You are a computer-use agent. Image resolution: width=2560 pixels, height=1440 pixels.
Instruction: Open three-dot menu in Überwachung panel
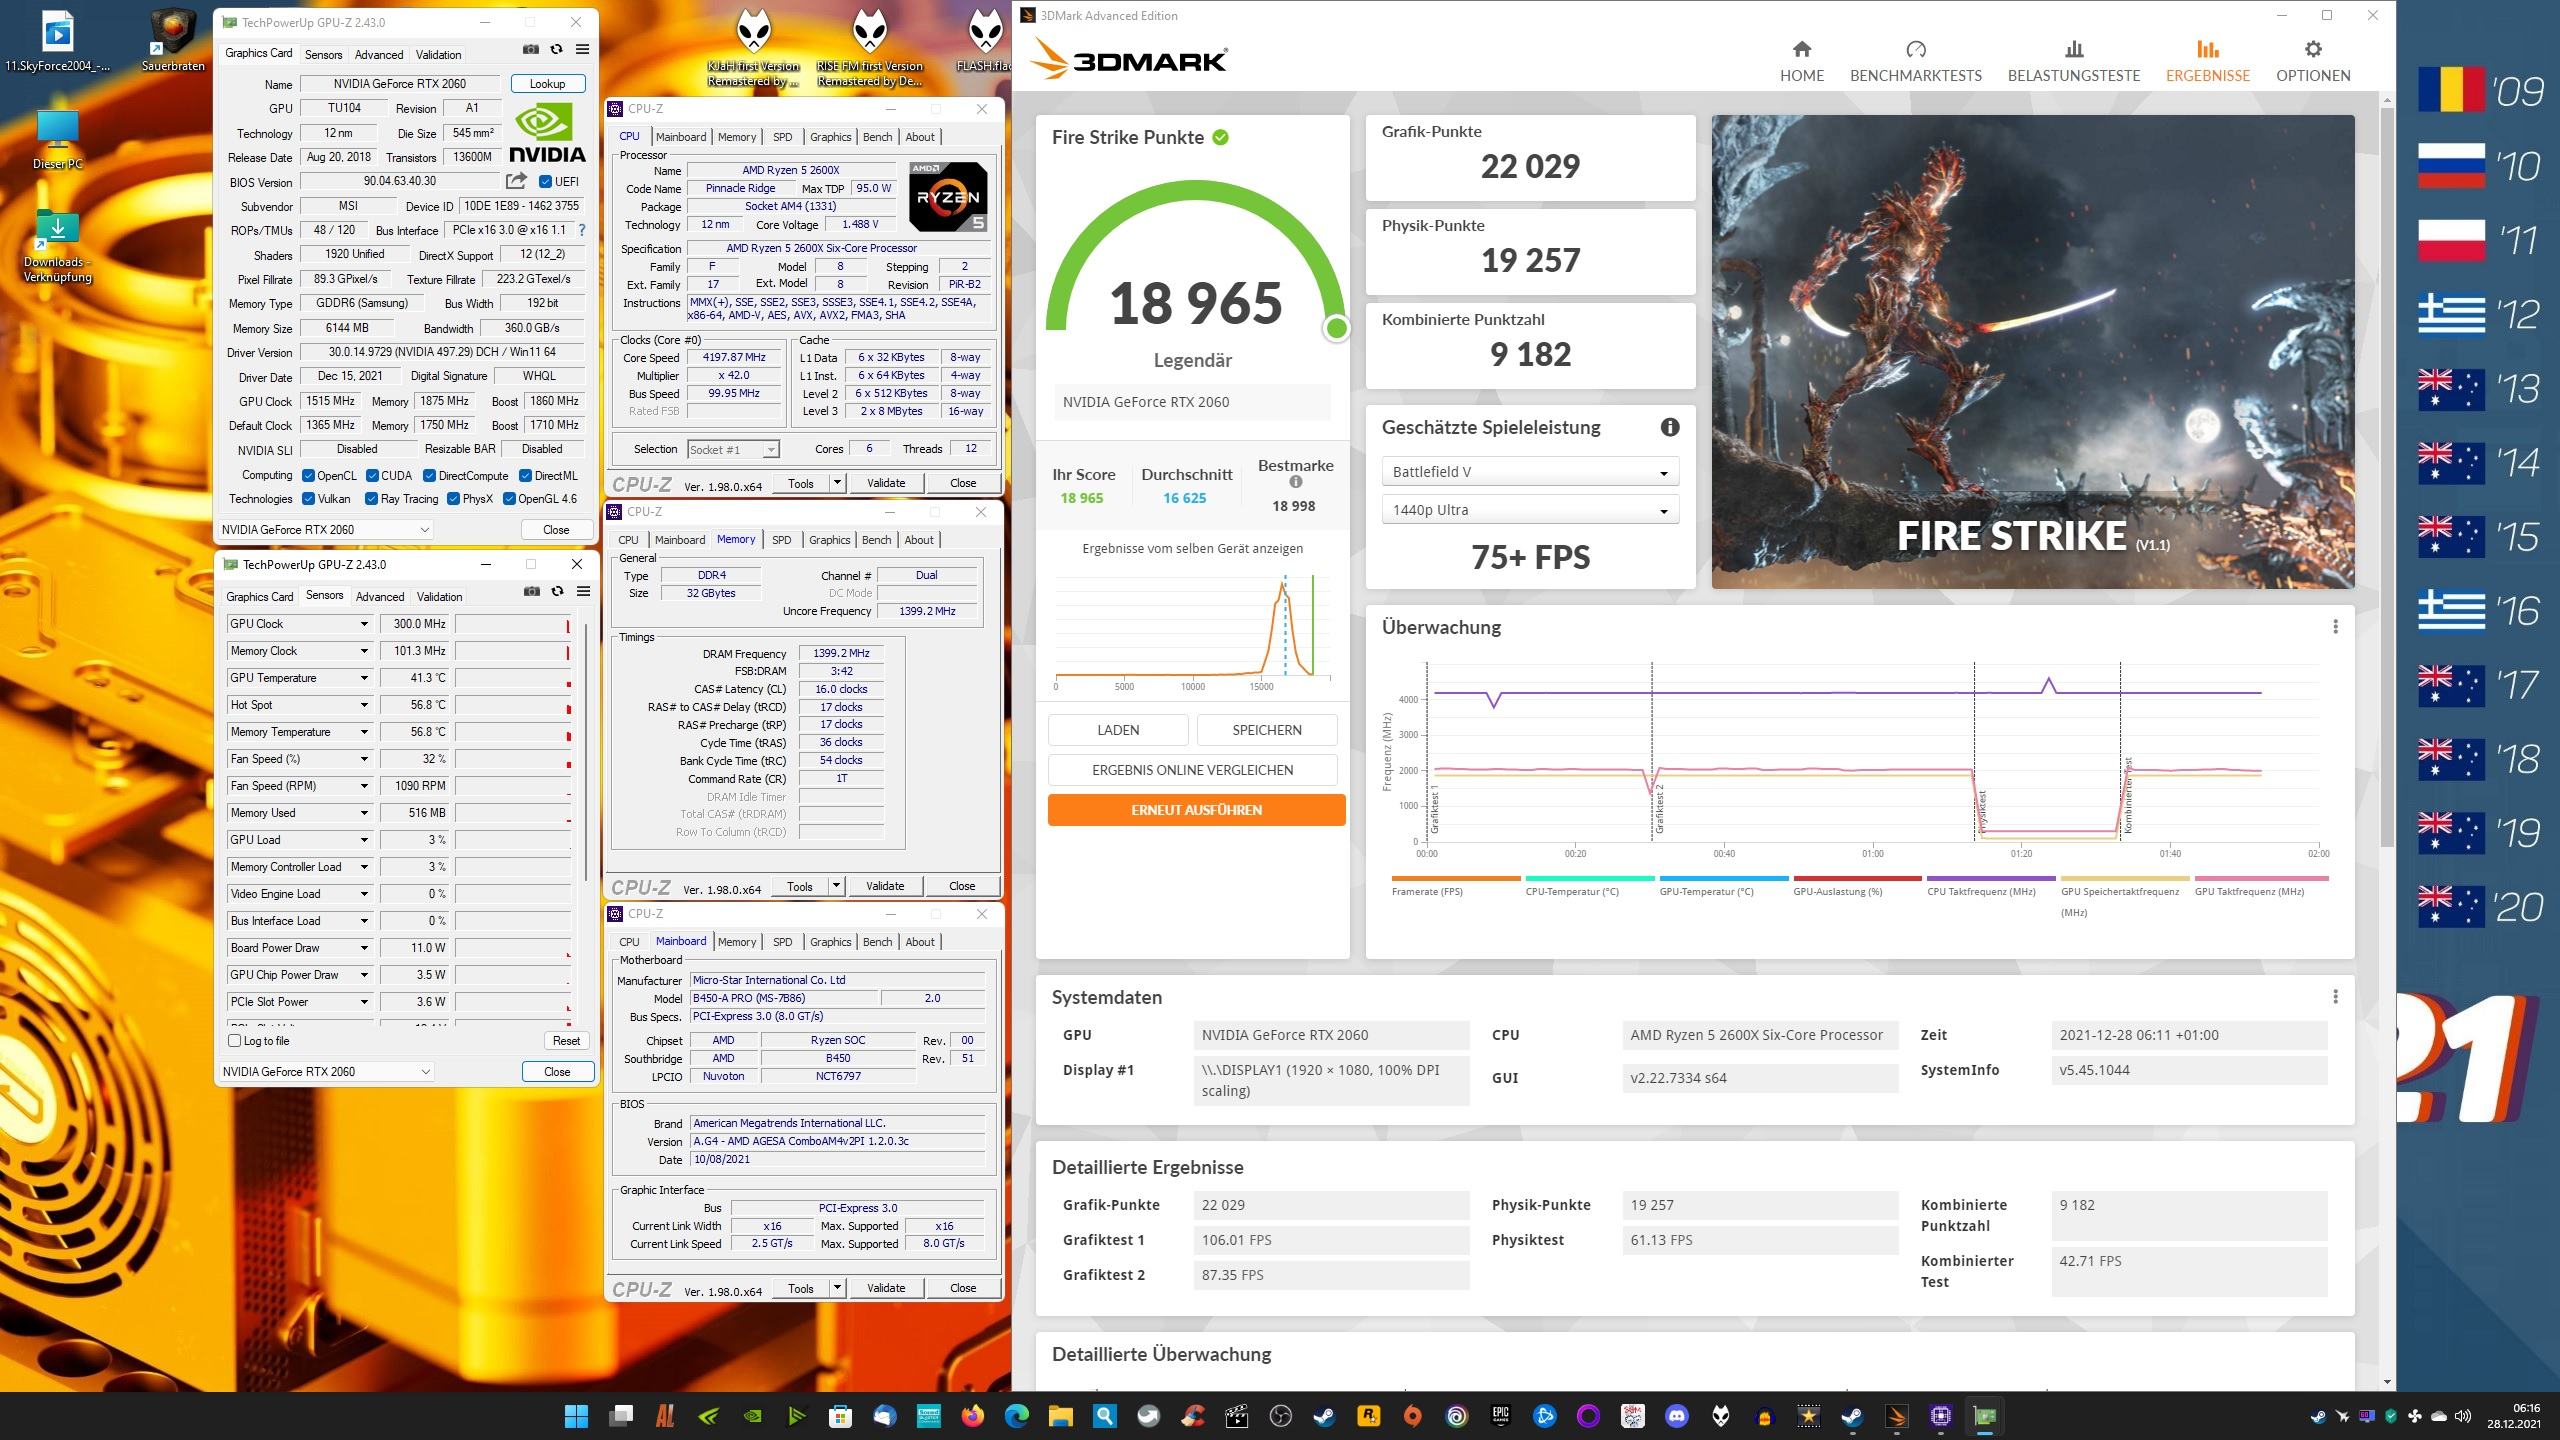click(x=2335, y=627)
